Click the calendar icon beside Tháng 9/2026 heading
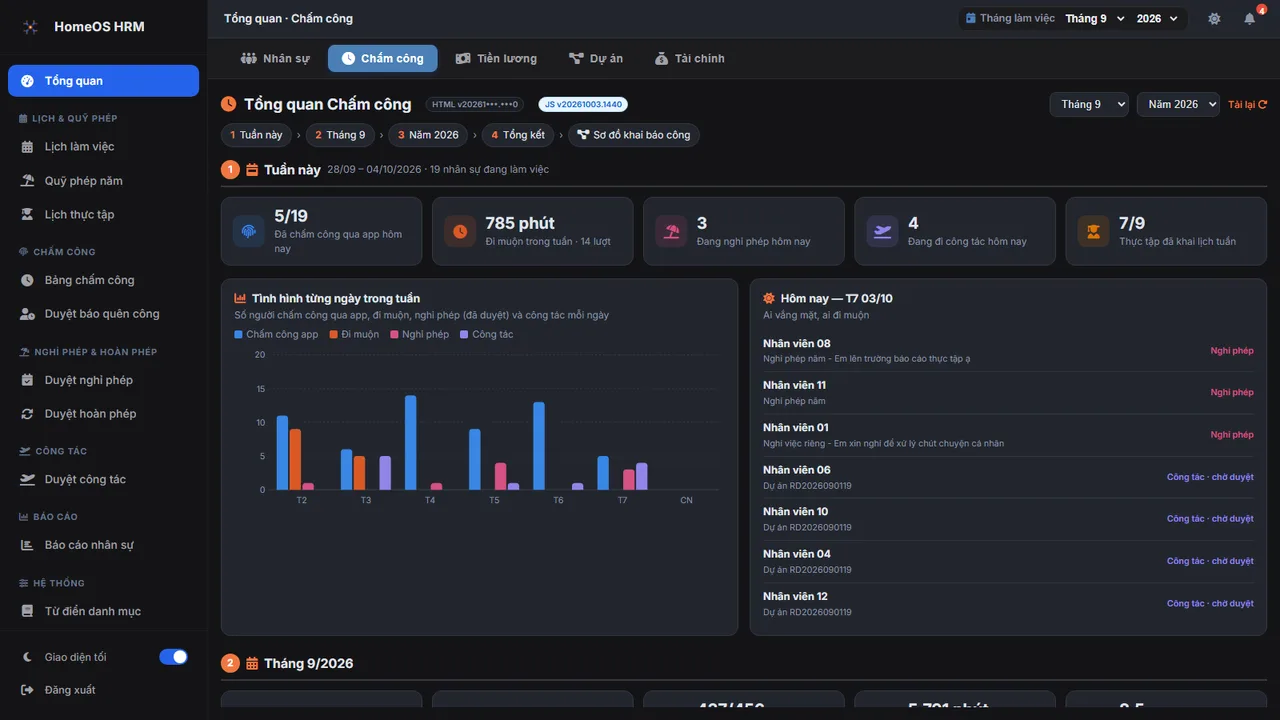The image size is (1280, 720). (252, 663)
